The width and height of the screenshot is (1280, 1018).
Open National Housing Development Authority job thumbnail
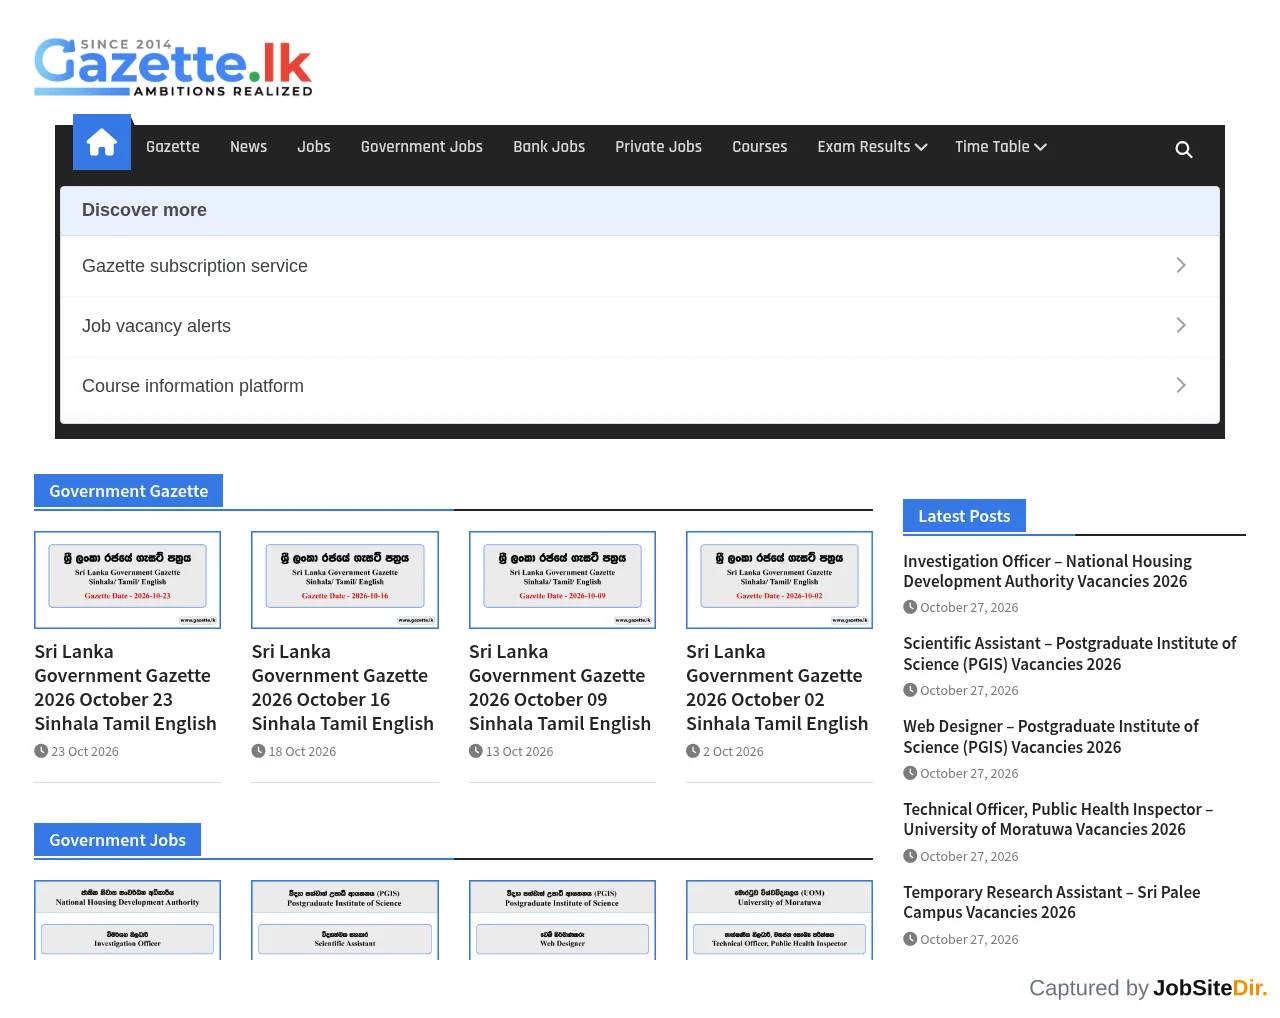[x=128, y=920]
